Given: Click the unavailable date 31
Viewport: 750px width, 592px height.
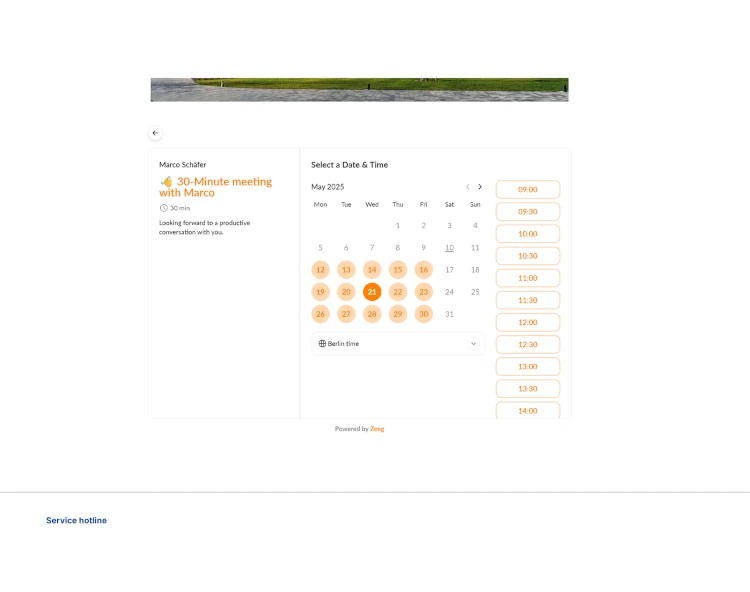Looking at the screenshot, I should tap(450, 314).
